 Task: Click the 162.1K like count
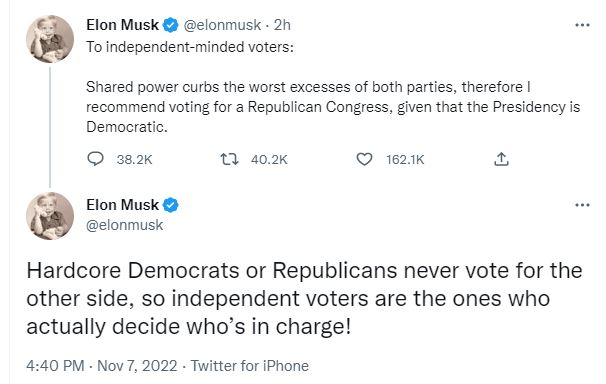click(x=405, y=160)
